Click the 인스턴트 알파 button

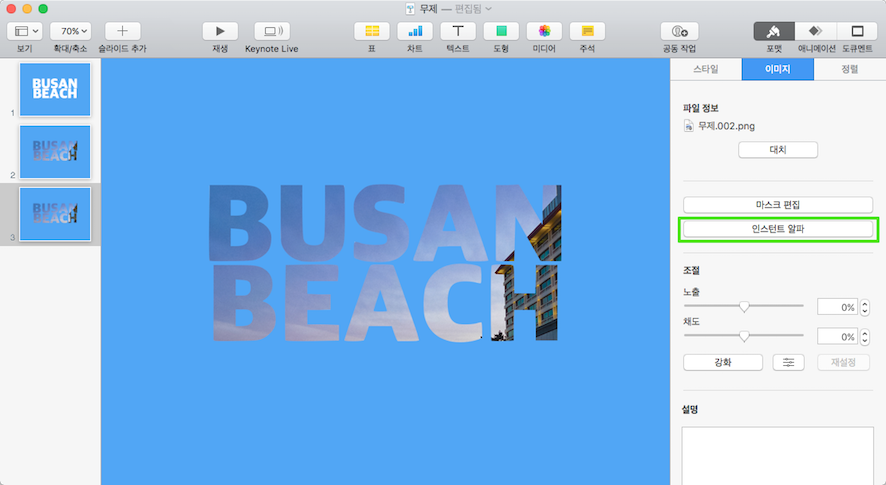point(778,229)
